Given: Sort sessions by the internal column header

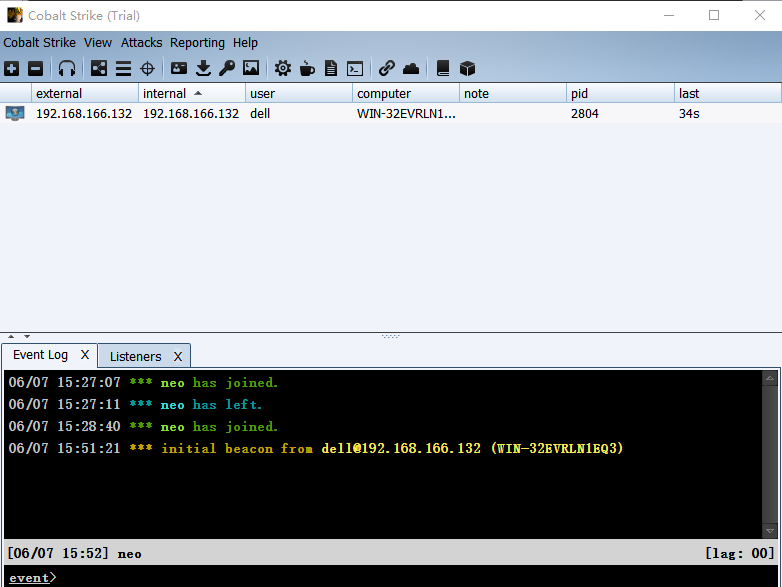Looking at the screenshot, I should click(191, 93).
